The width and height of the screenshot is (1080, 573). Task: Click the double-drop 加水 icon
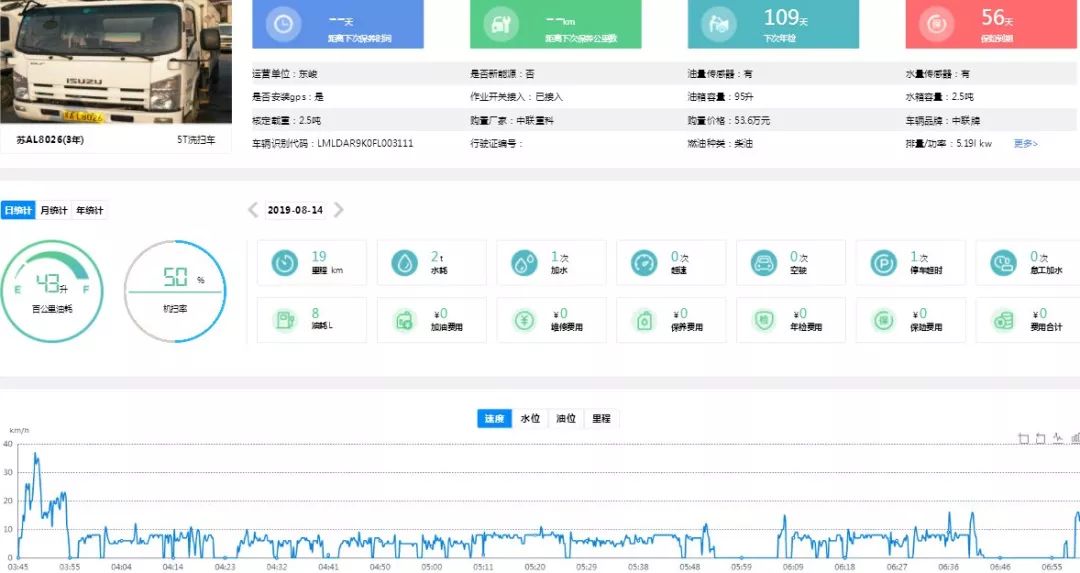(x=524, y=263)
